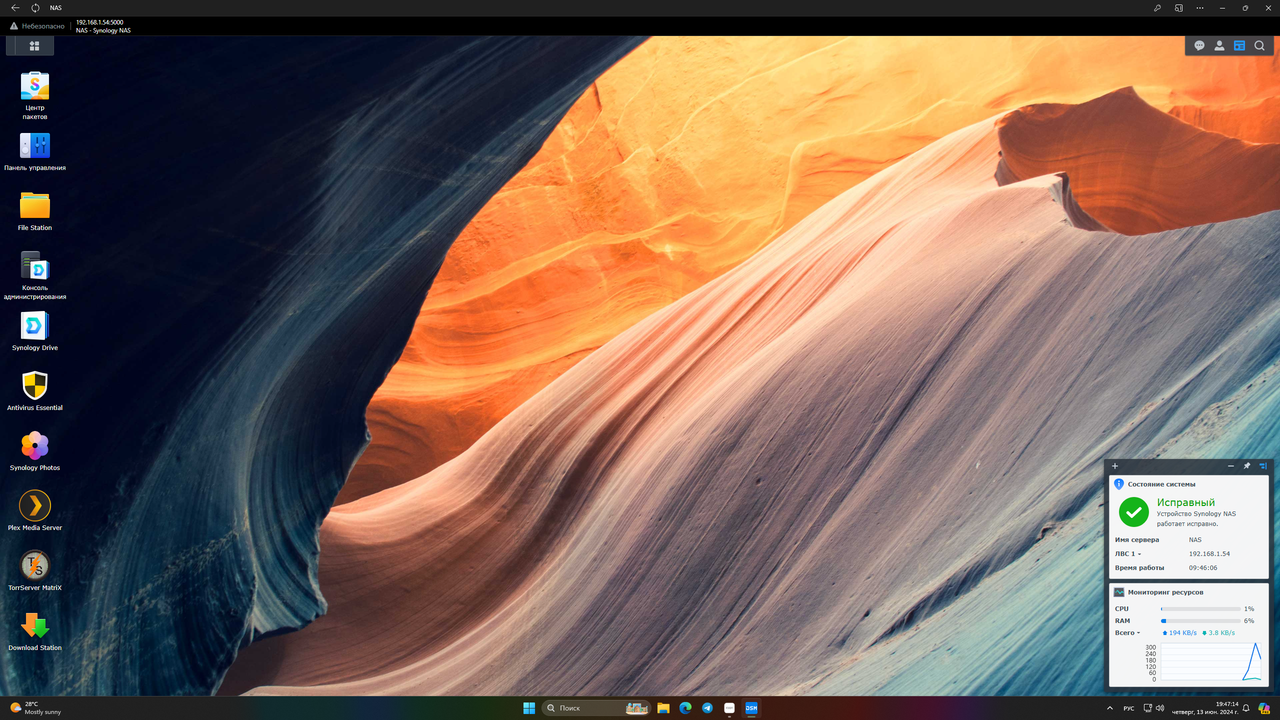Viewport: 1280px width, 720px height.
Task: Open the DSM main menu grid
Action: pyautogui.click(x=34, y=46)
